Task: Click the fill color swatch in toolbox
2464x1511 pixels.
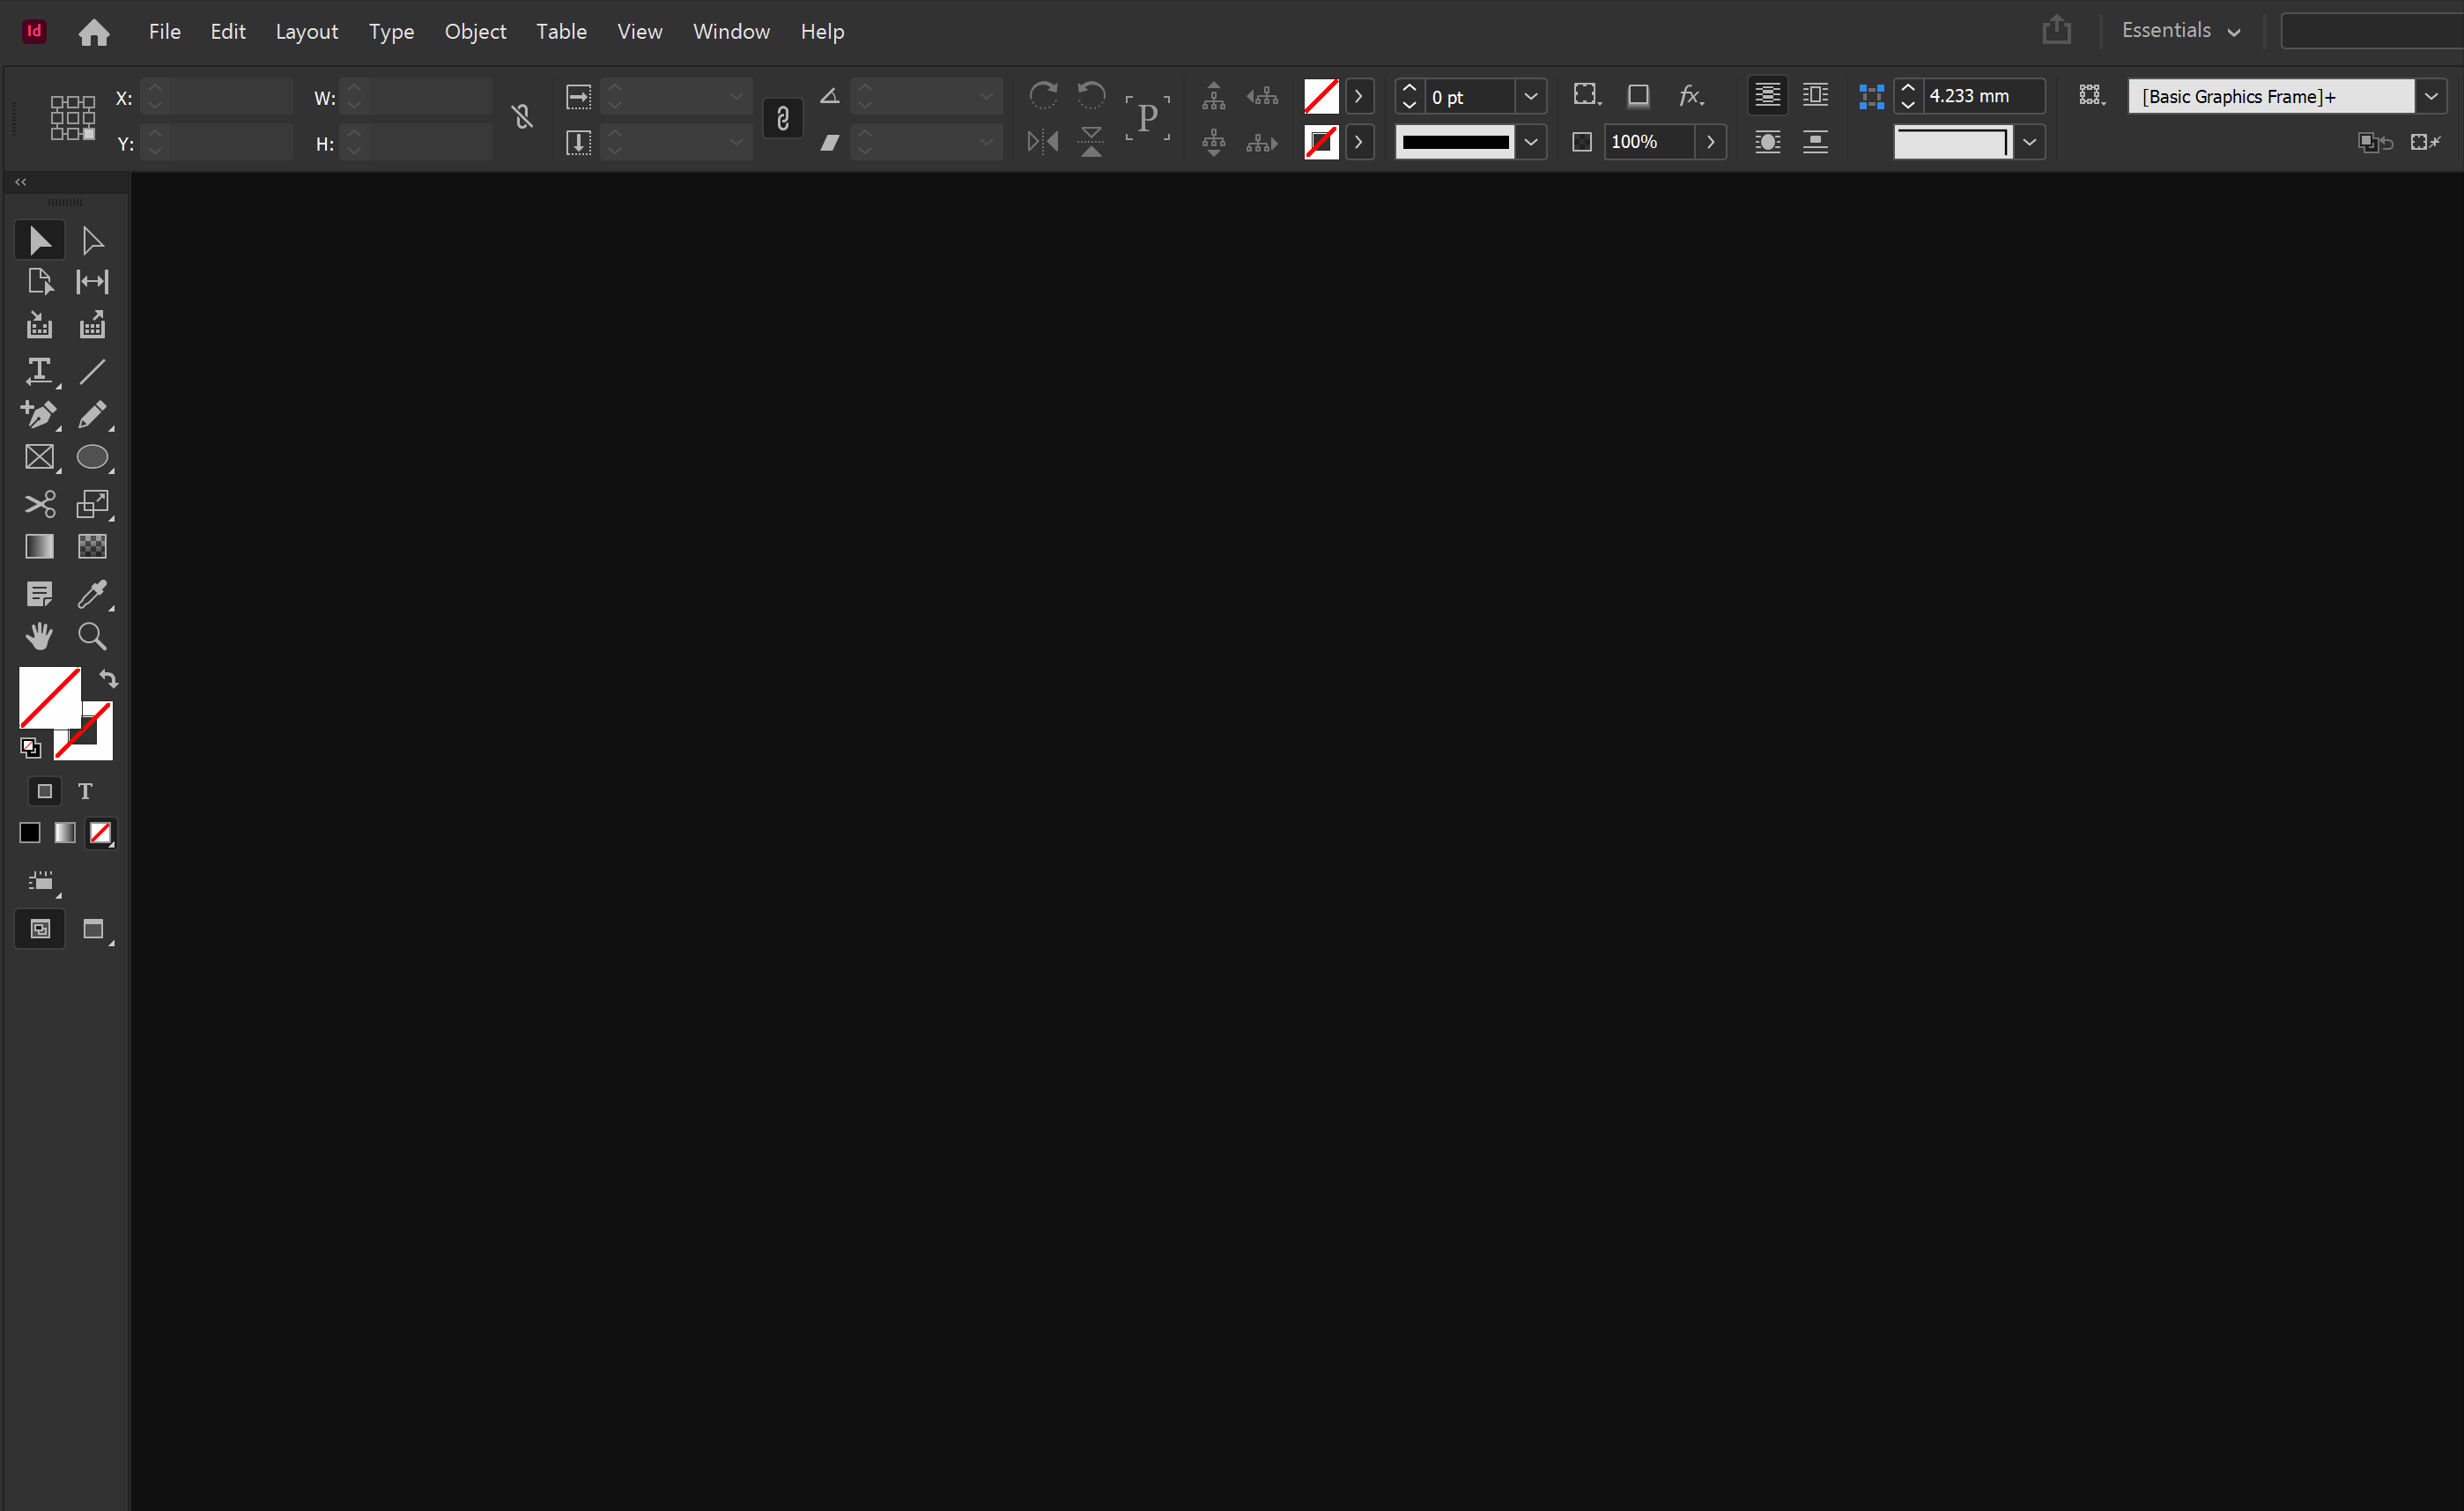Action: 48,696
